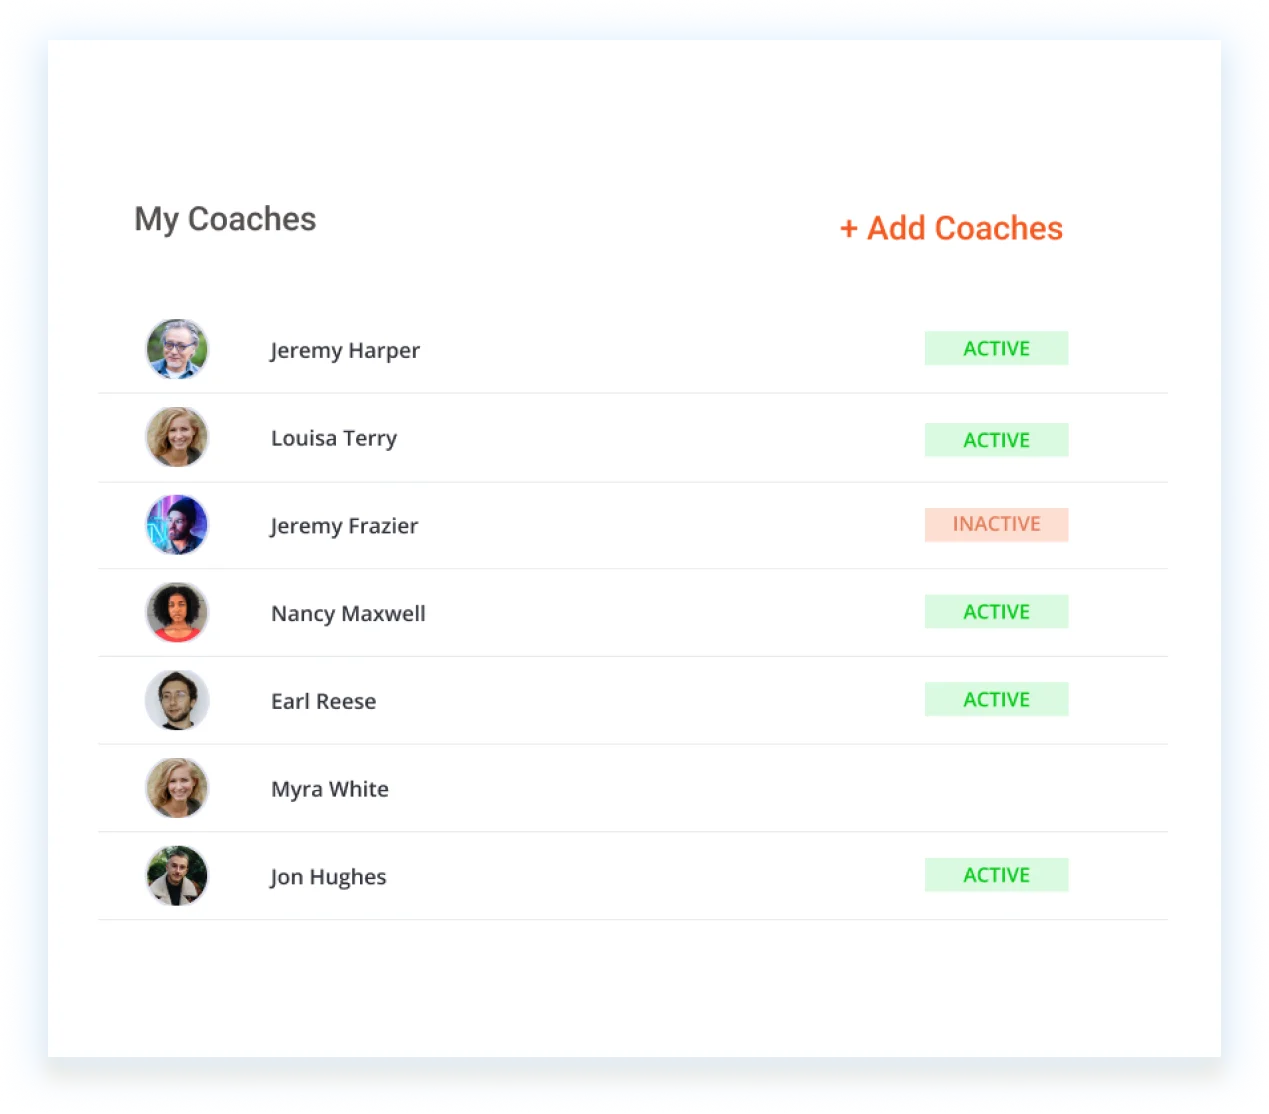The width and height of the screenshot is (1269, 1114).
Task: Select Louisa Terry's avatar photo
Action: coord(177,437)
